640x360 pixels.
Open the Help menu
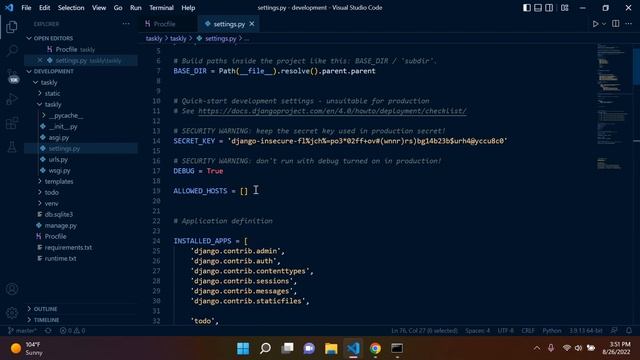tap(188, 8)
